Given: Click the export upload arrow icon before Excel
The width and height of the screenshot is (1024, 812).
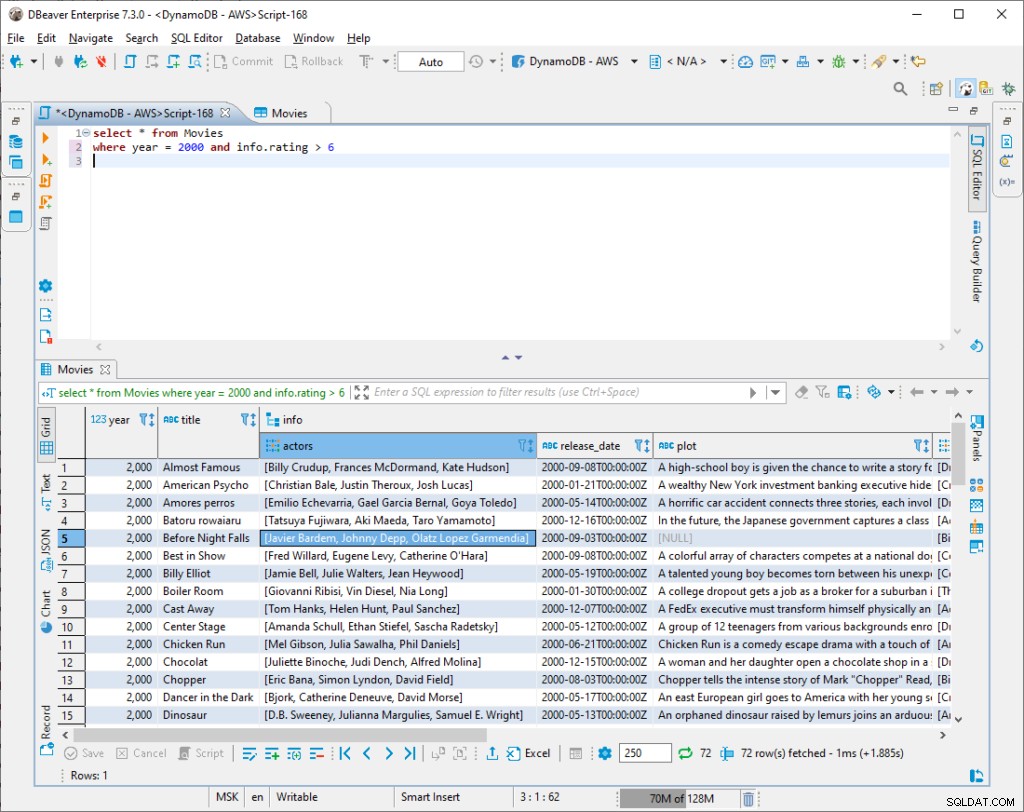Looking at the screenshot, I should pos(492,753).
